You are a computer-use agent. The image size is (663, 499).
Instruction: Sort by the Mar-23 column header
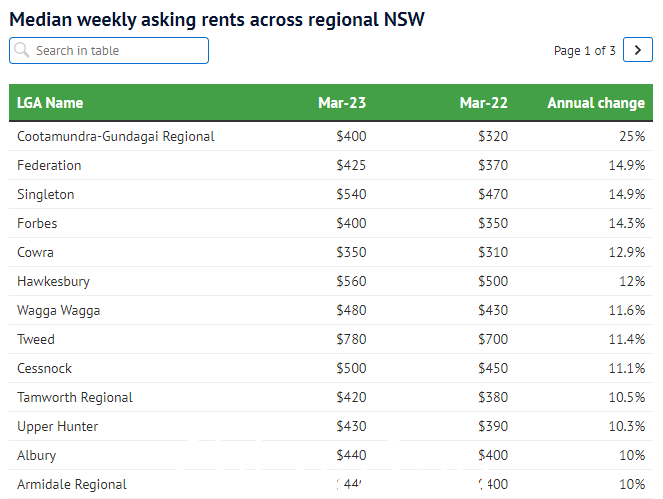pos(342,103)
